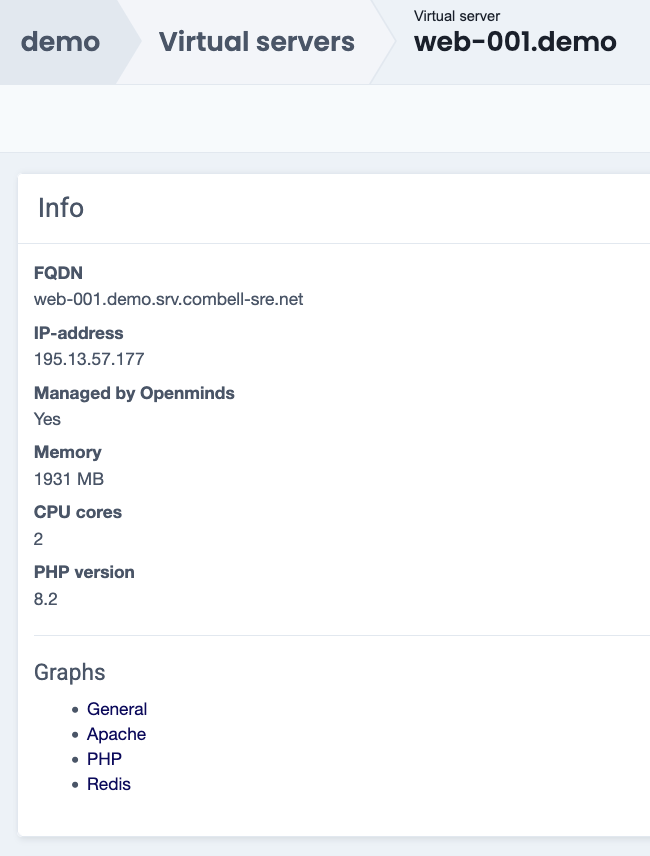Click the CPU cores field label
Viewport: 650px width, 856px height.
click(78, 512)
